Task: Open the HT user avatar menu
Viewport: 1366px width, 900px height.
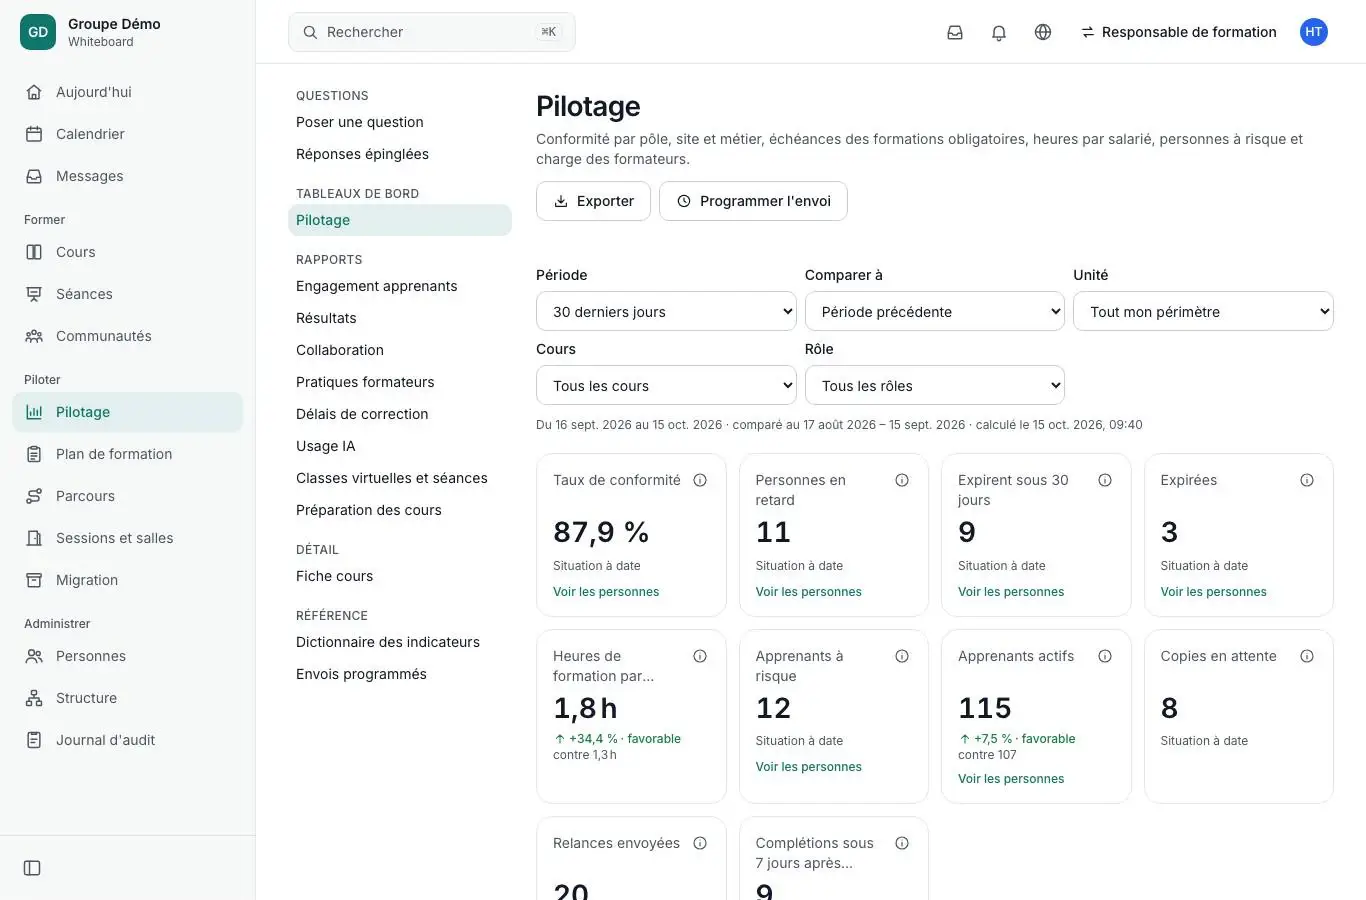Action: coord(1314,32)
